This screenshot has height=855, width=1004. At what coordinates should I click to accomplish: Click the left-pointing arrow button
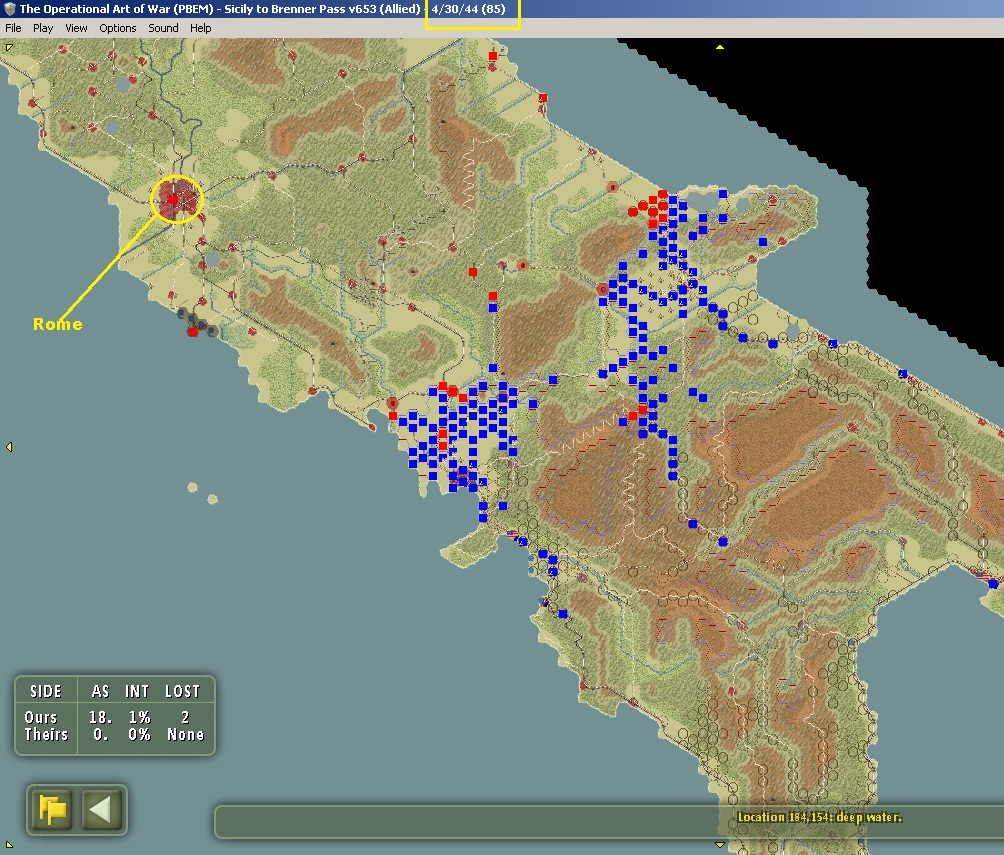click(x=101, y=810)
